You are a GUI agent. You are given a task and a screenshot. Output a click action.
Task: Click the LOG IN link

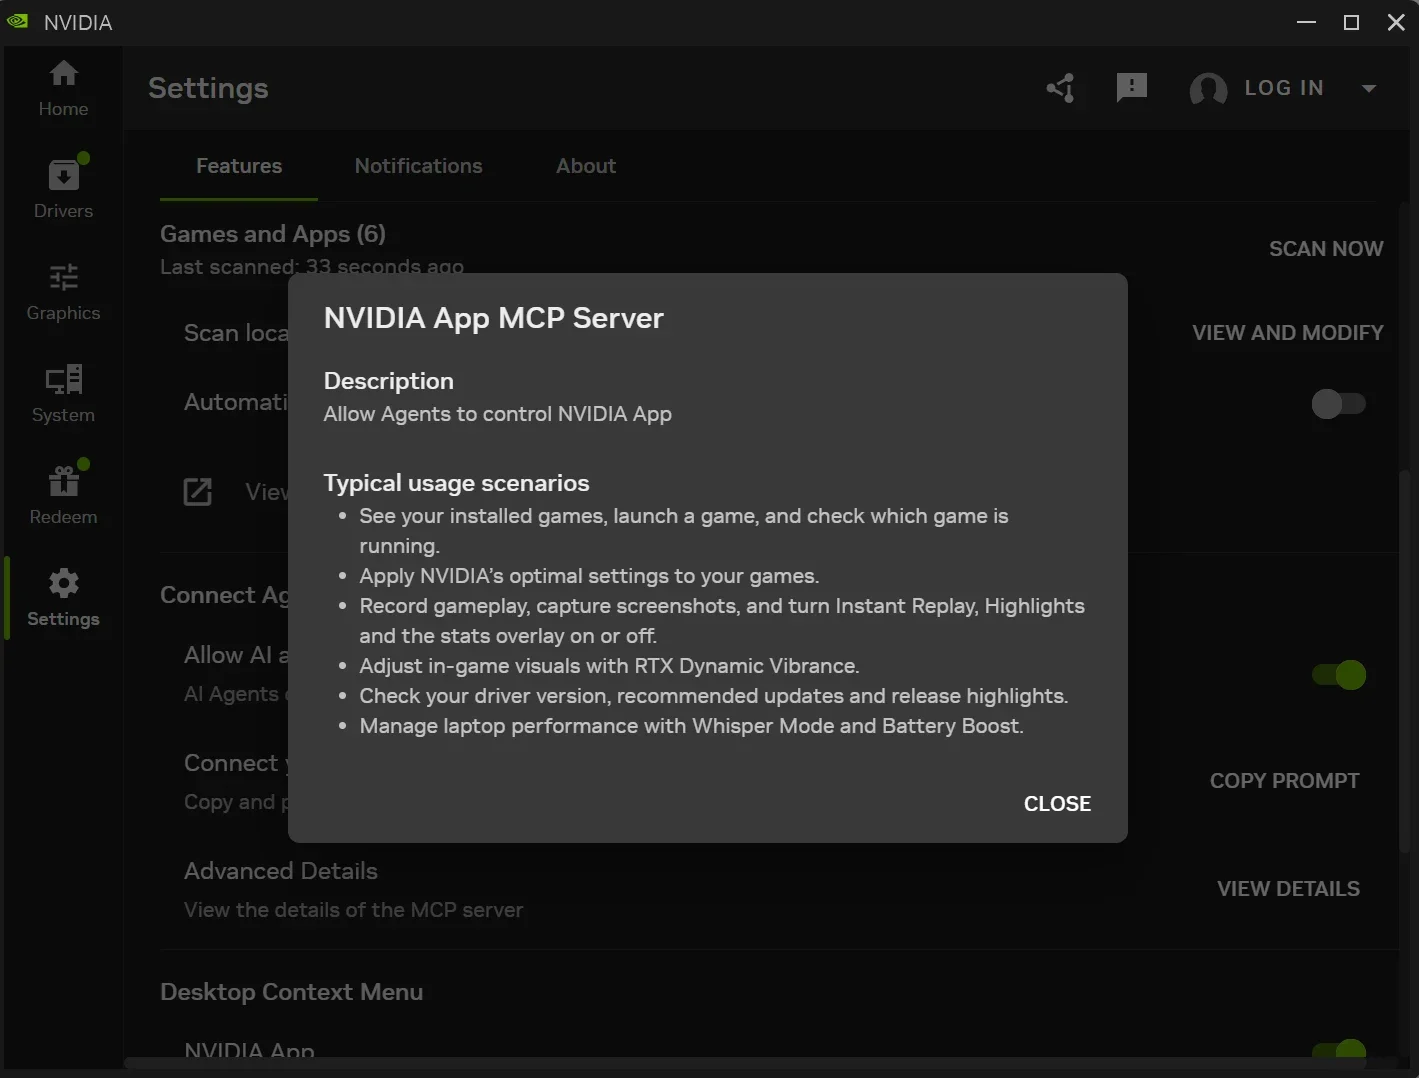click(1284, 88)
